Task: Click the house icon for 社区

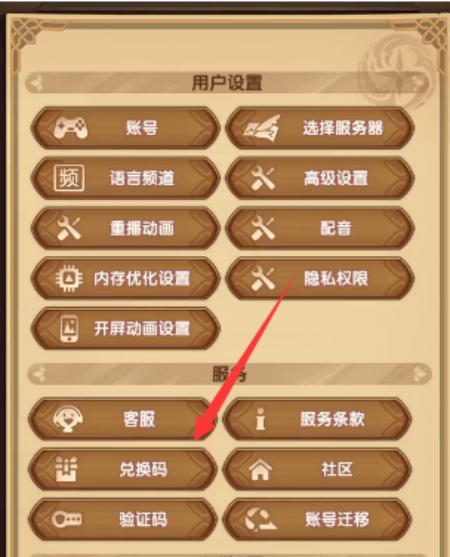Action: (260, 469)
